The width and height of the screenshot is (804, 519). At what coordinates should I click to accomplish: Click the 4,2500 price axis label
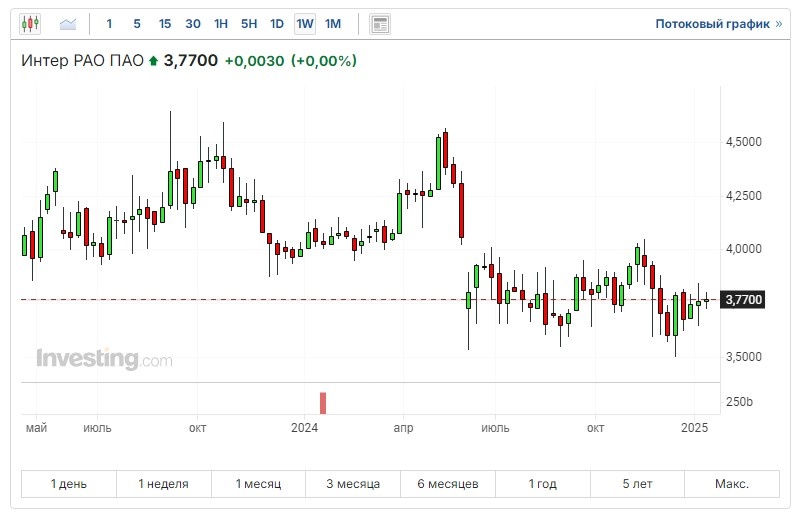743,195
